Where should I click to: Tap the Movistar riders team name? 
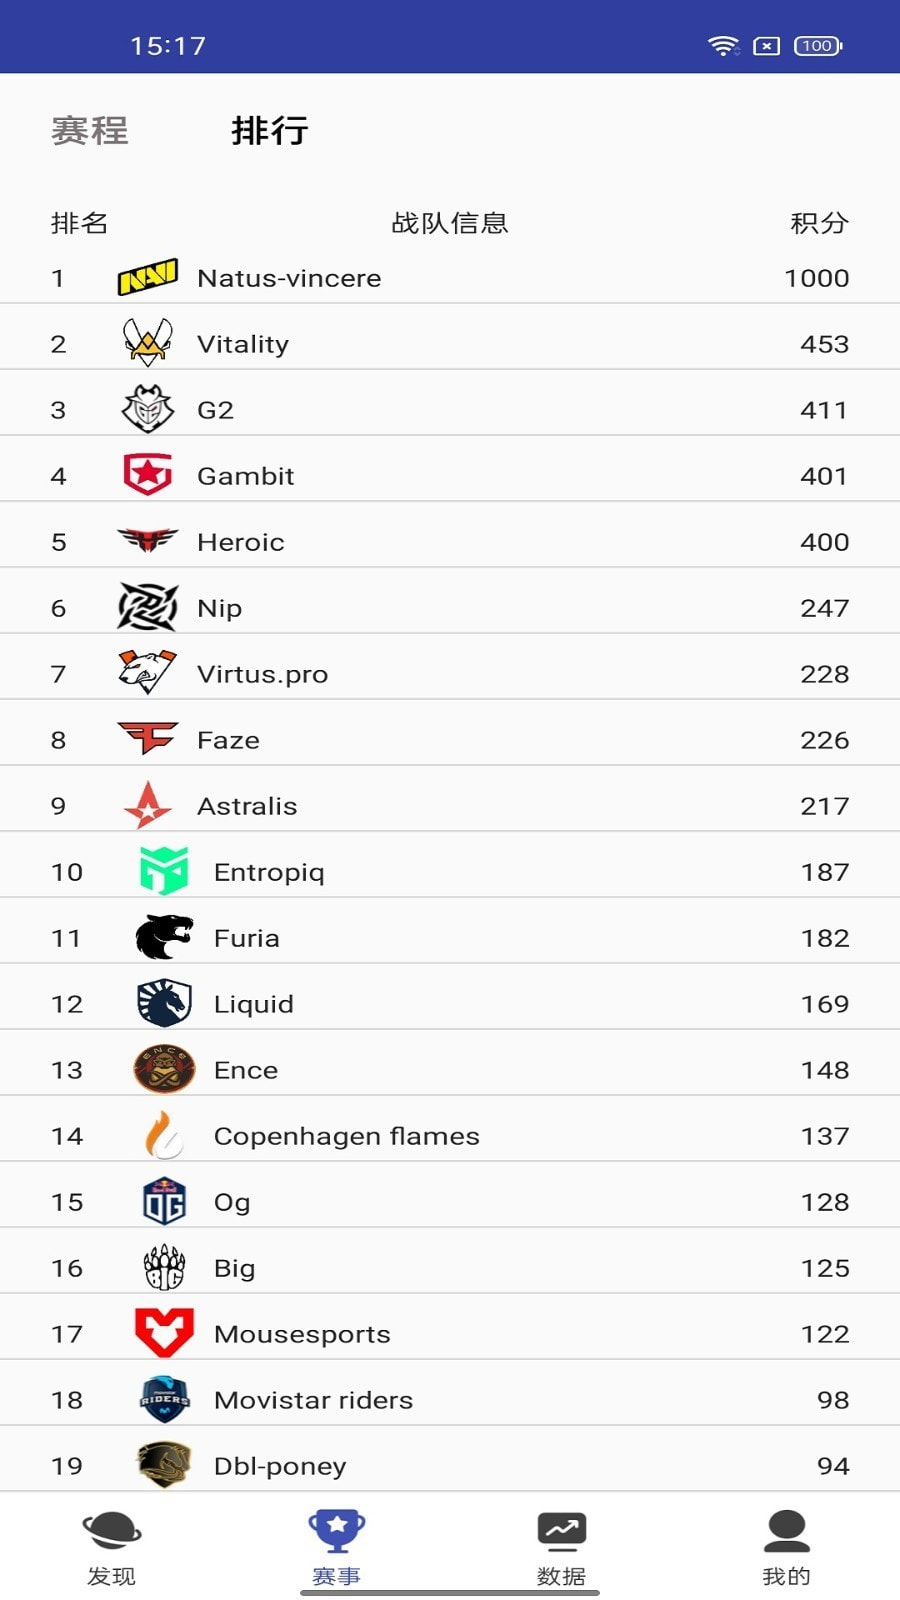point(313,1400)
